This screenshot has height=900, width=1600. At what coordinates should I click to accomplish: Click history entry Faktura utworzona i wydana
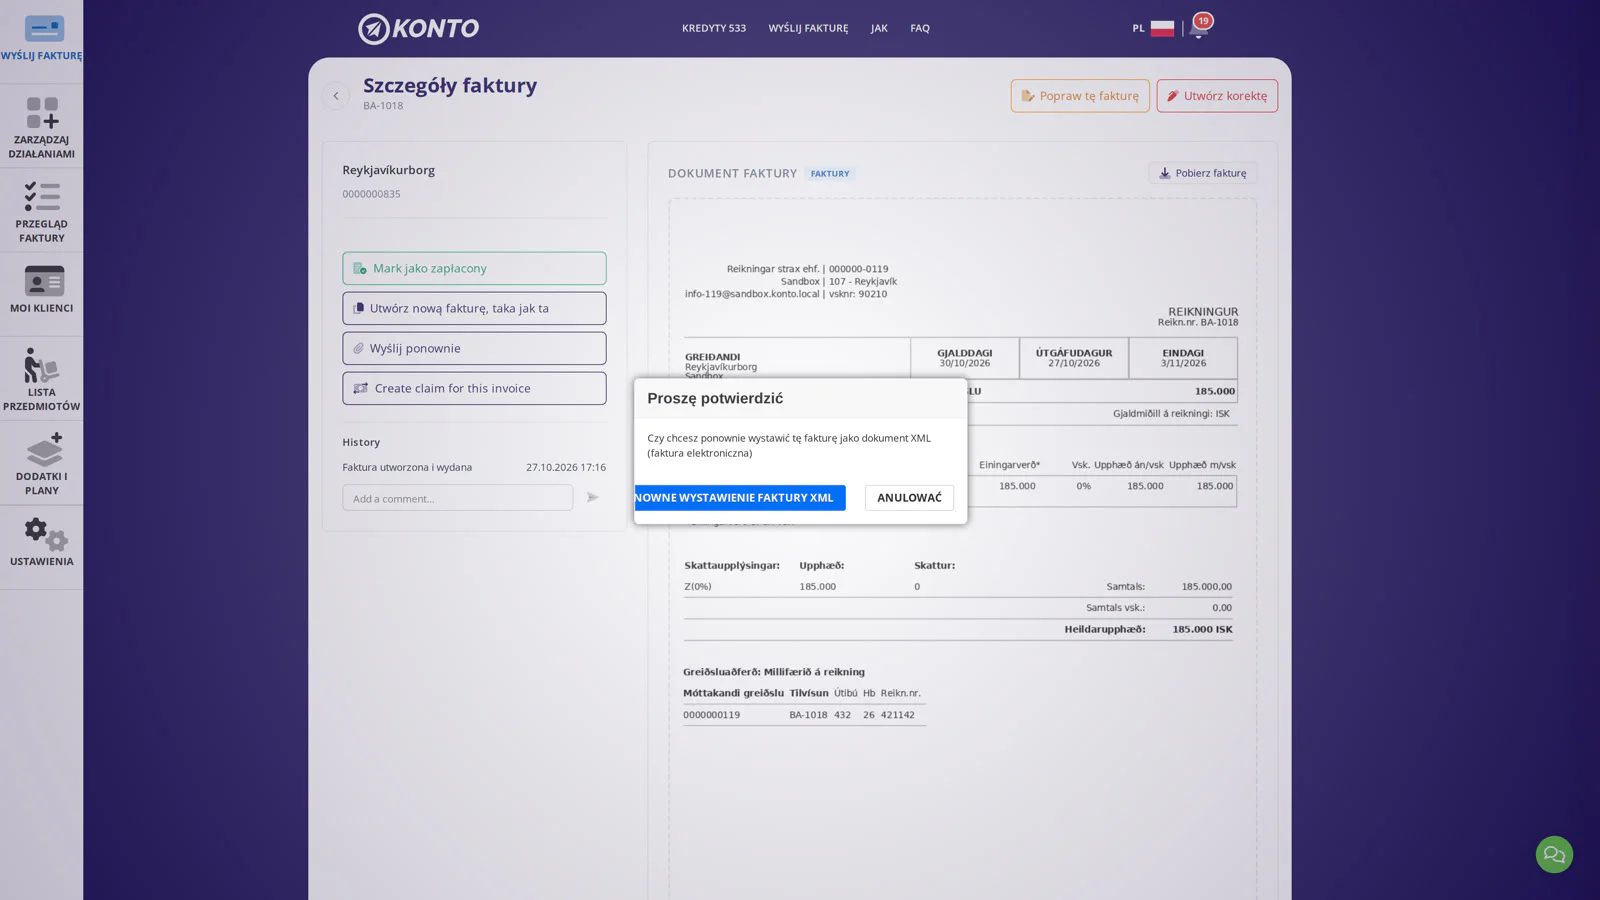tap(407, 467)
